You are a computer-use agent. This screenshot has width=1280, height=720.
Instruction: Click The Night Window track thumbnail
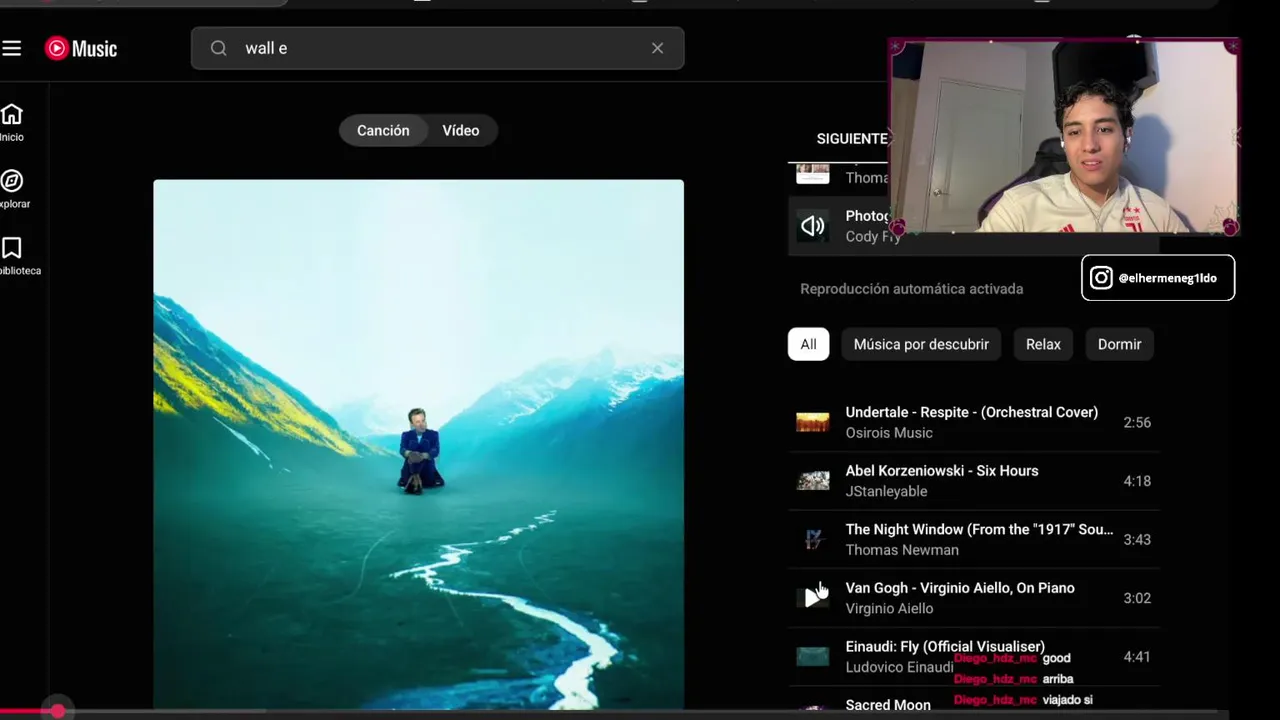(x=813, y=539)
